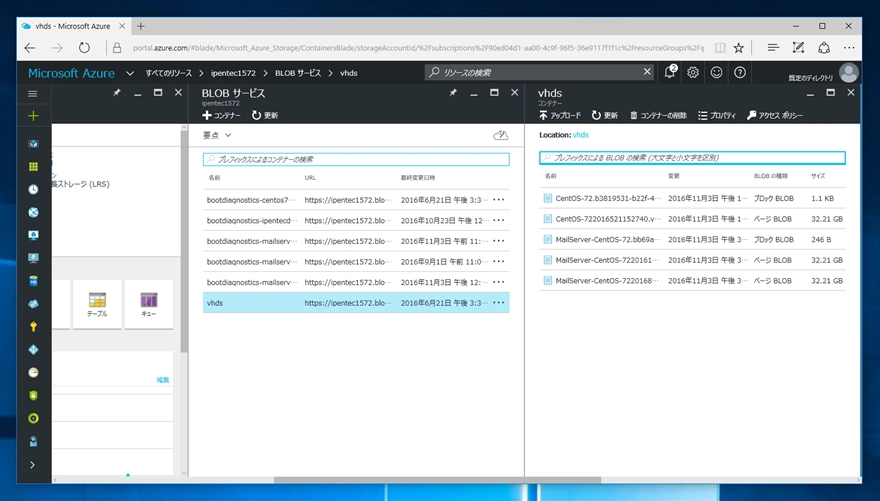Select the MailServer-CentOS-72.bb69a blob
The image size is (880, 501).
692,240
